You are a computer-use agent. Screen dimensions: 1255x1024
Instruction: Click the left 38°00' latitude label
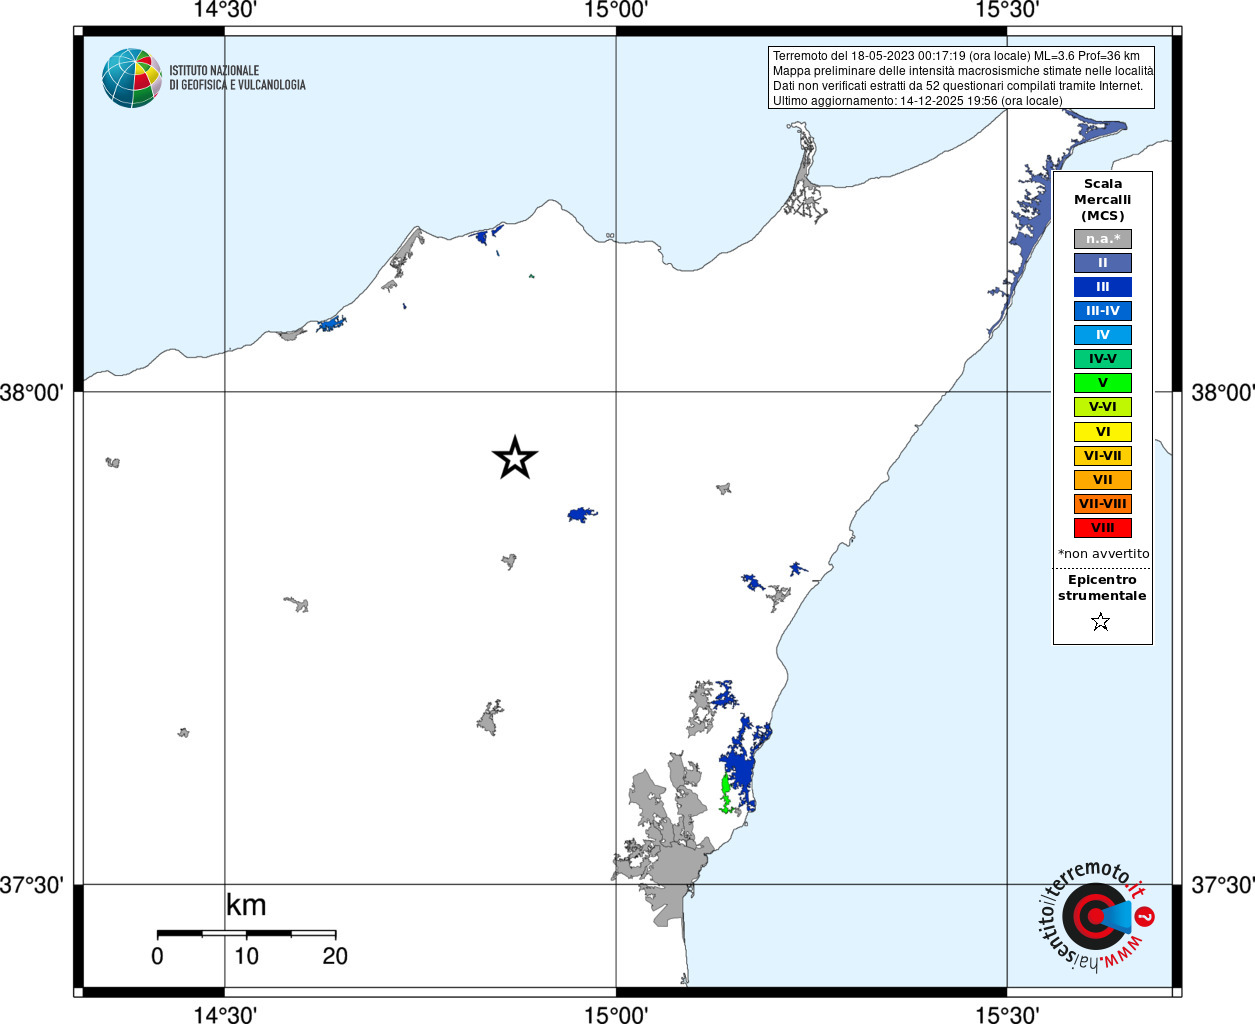pos(32,392)
